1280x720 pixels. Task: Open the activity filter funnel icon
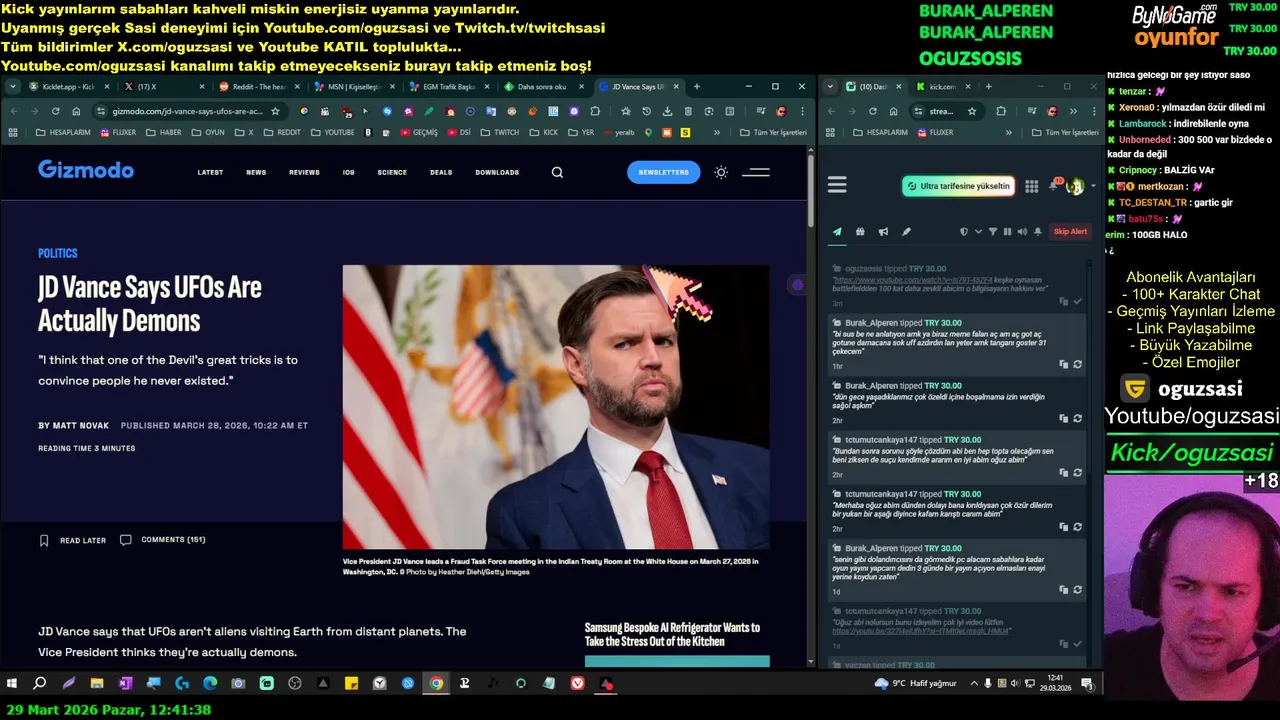pos(993,232)
